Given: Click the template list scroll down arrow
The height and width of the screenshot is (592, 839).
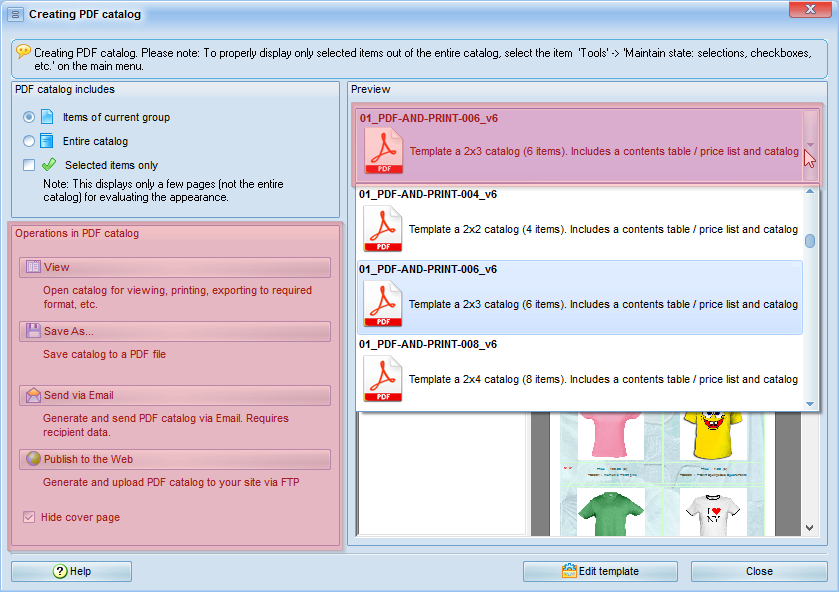Looking at the screenshot, I should click(x=810, y=404).
